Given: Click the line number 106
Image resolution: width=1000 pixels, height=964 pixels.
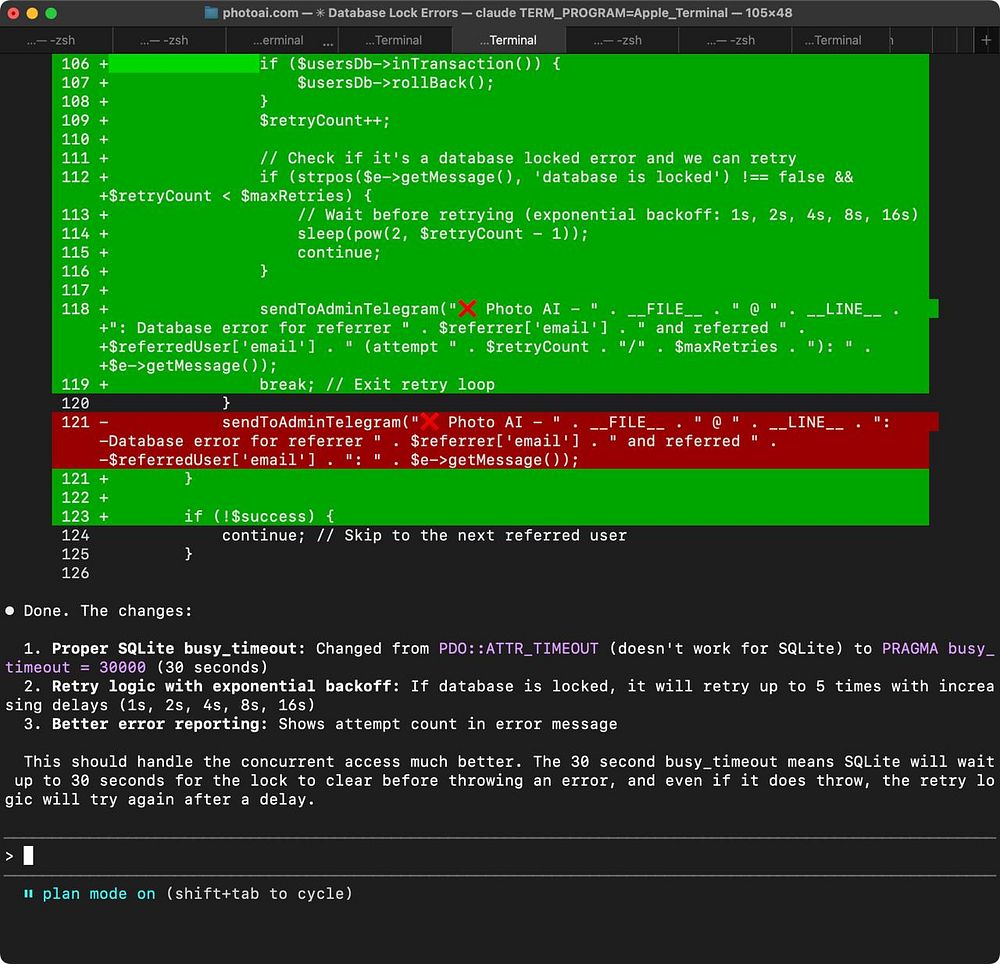Looking at the screenshot, I should (x=75, y=64).
